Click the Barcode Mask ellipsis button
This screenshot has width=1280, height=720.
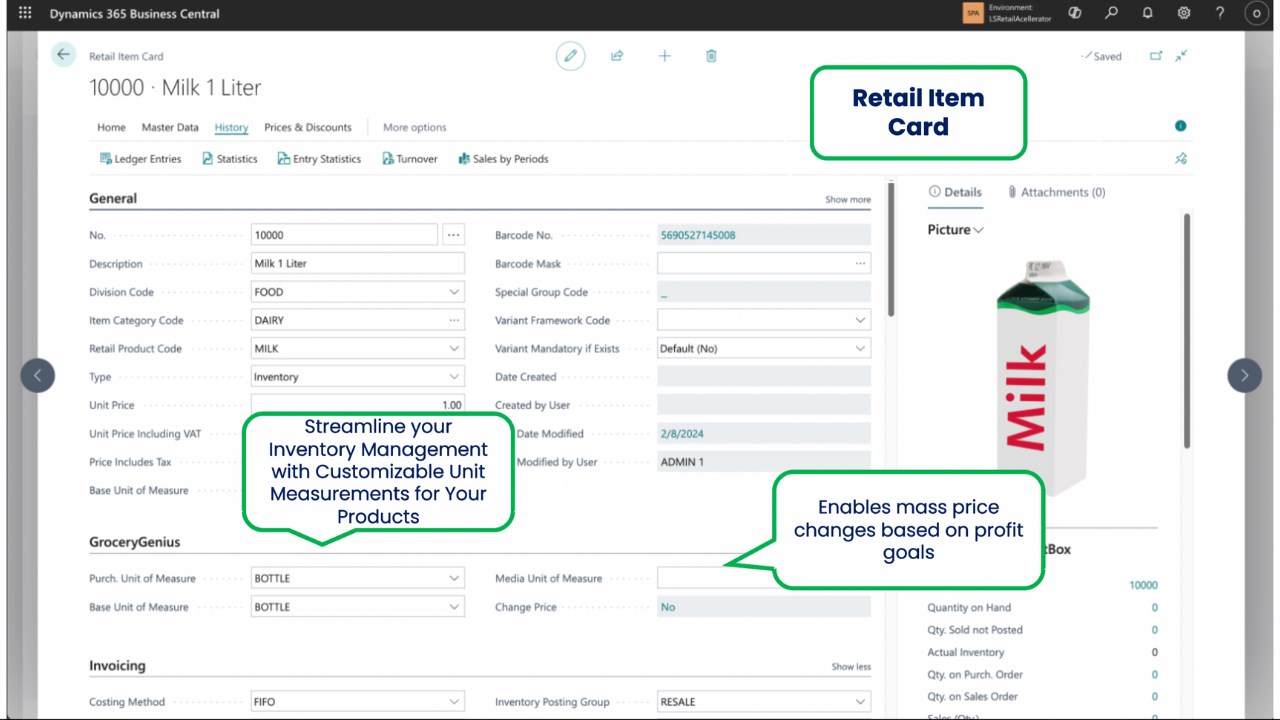tap(860, 263)
